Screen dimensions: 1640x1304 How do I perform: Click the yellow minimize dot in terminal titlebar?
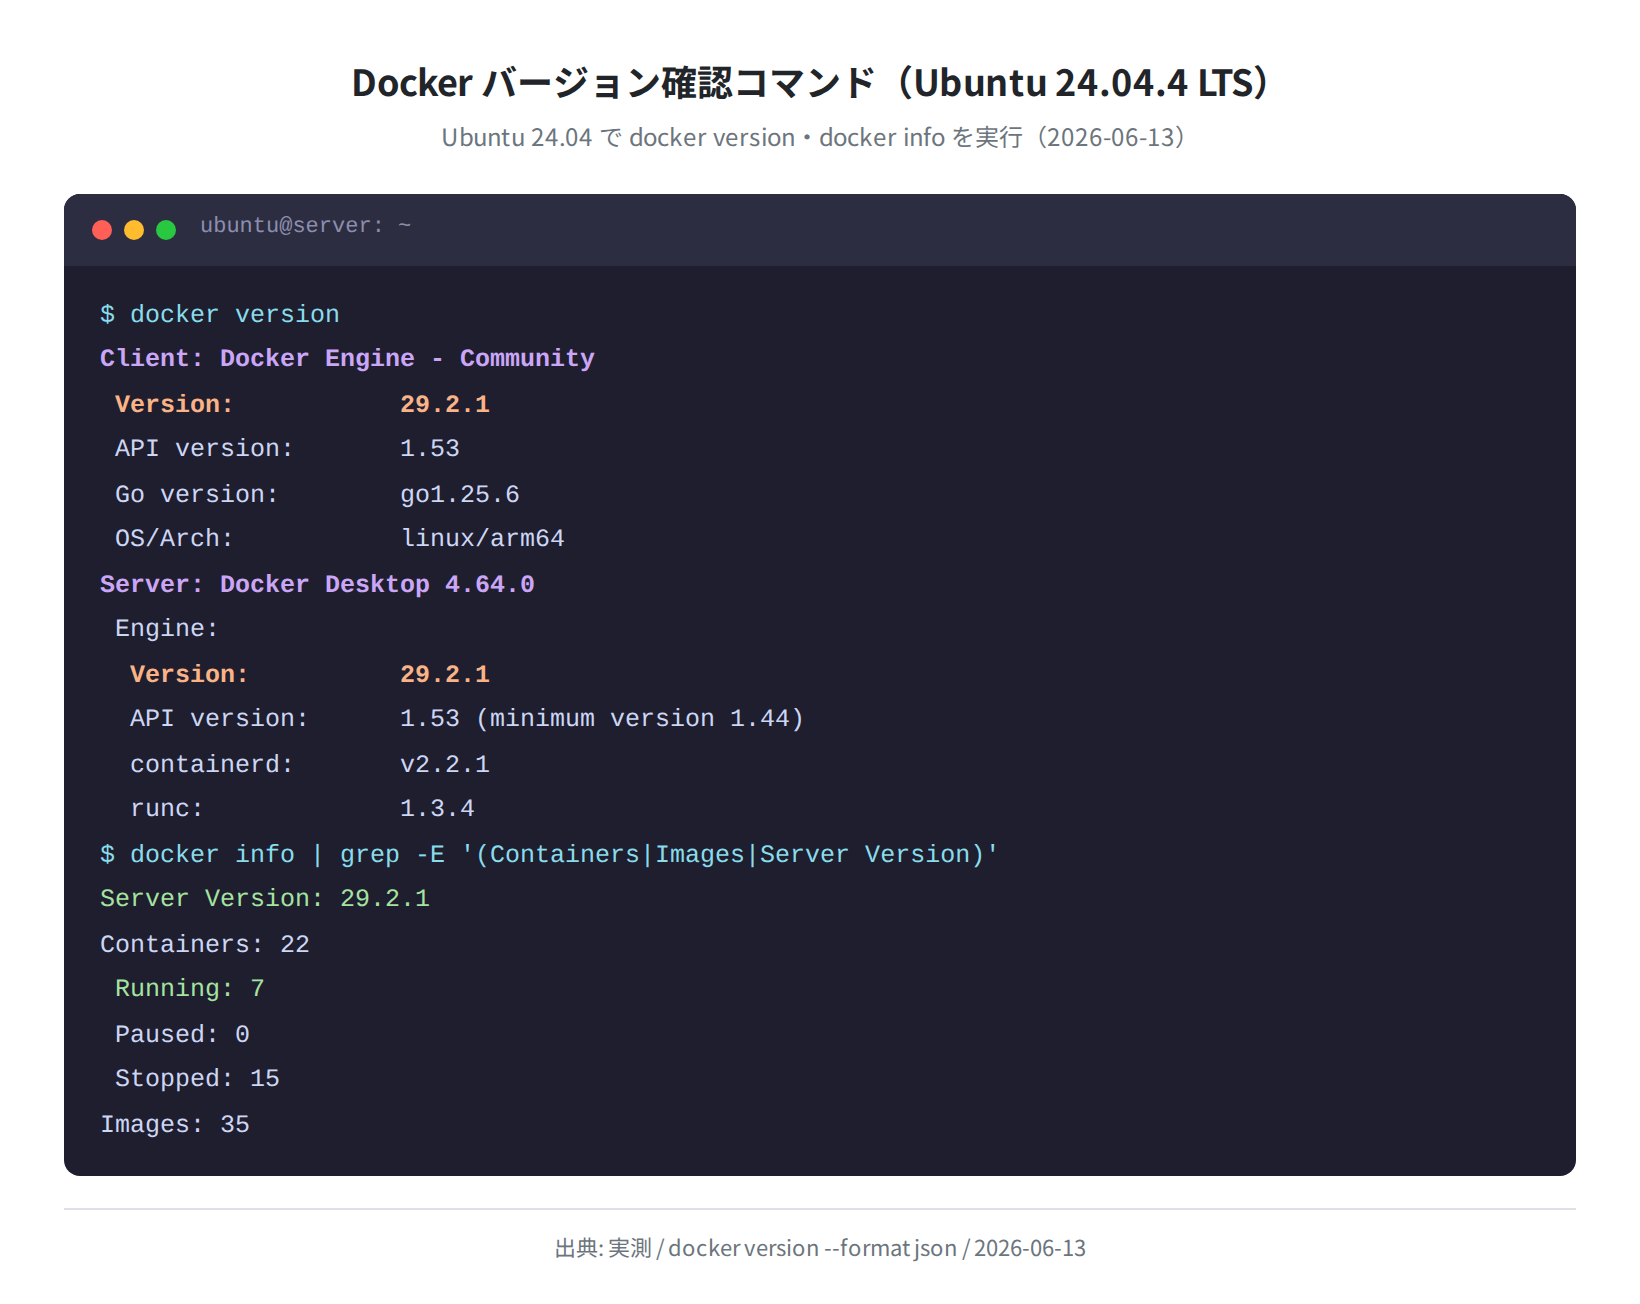point(134,230)
